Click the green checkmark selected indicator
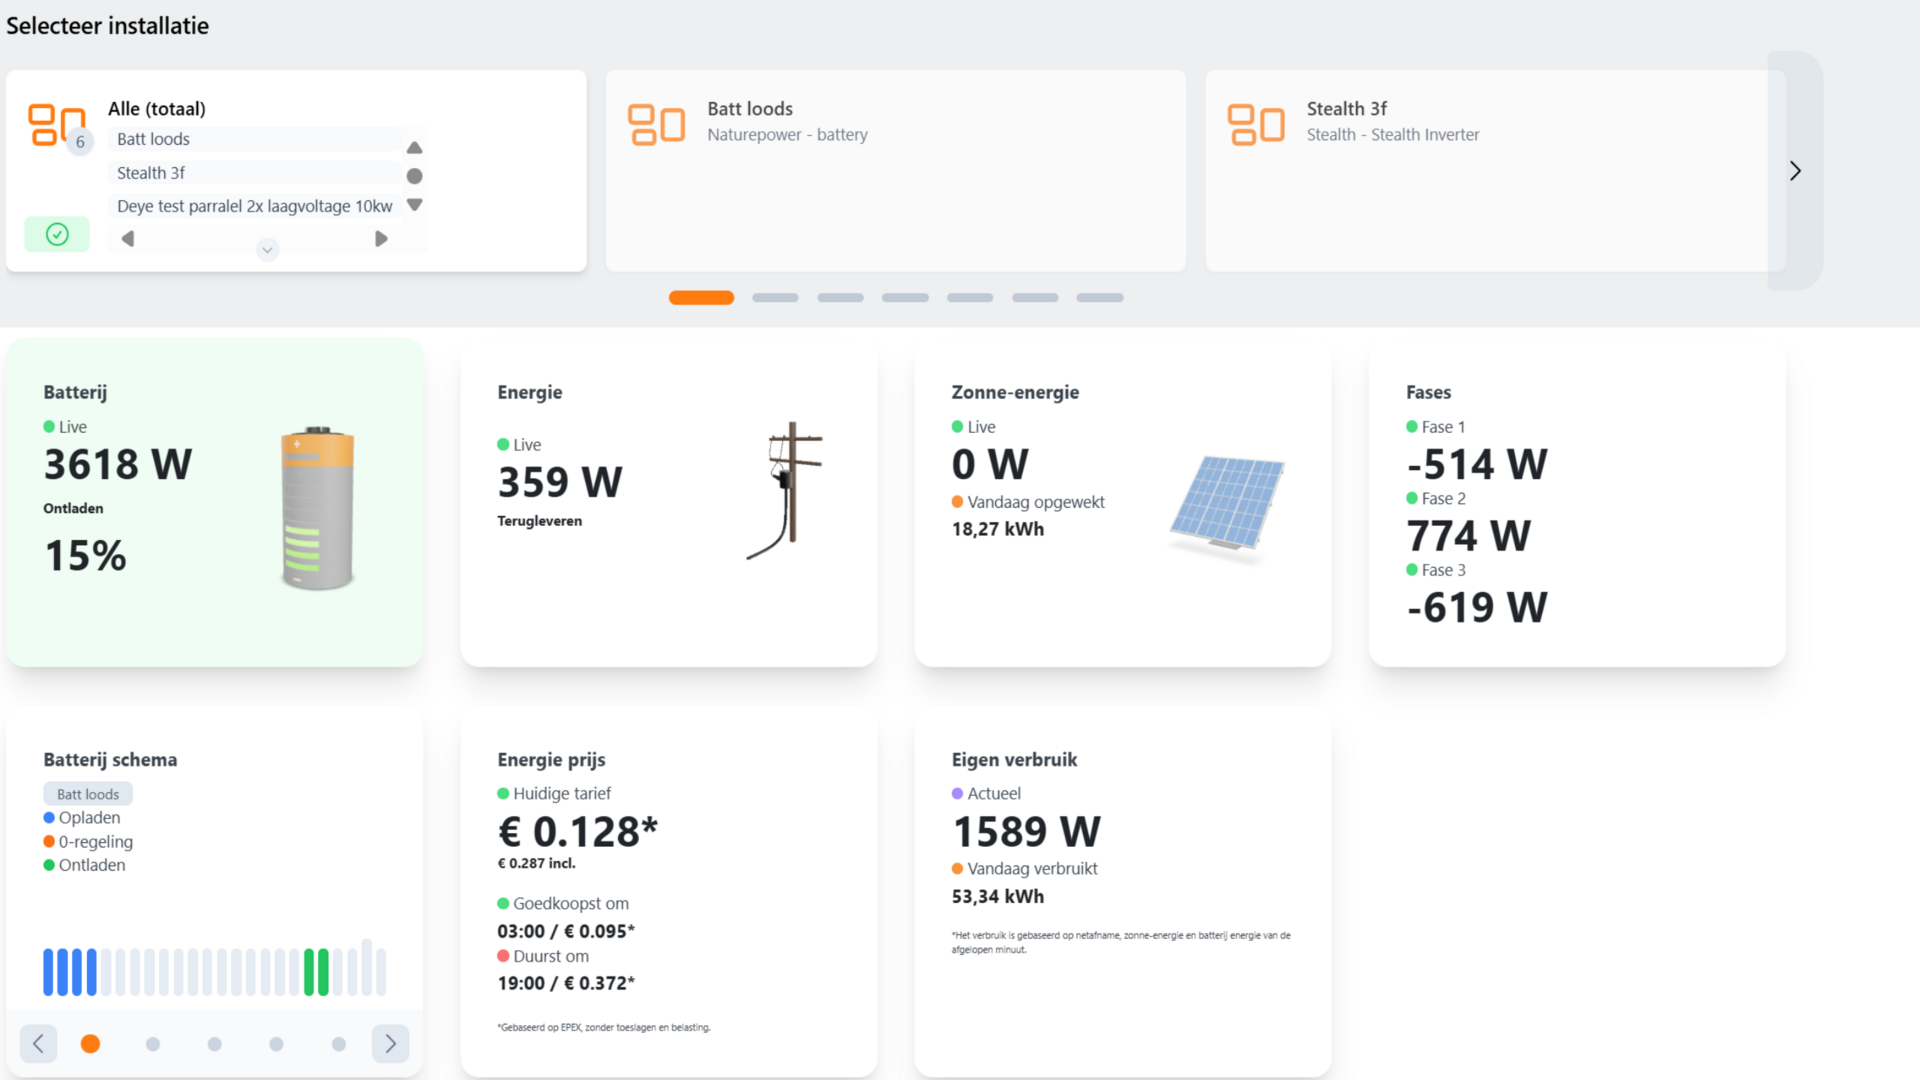The height and width of the screenshot is (1080, 1920). point(57,234)
